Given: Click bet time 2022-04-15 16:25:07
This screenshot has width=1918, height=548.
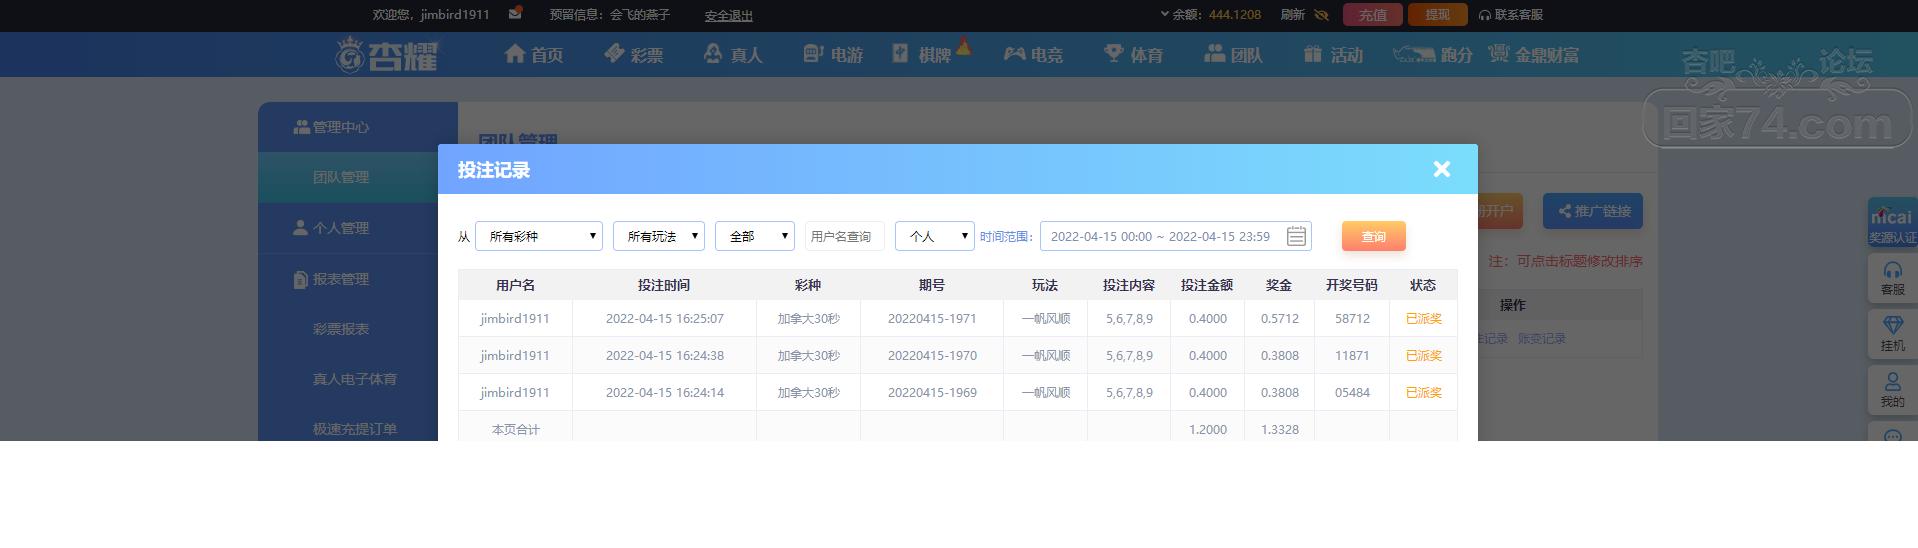Looking at the screenshot, I should point(665,318).
